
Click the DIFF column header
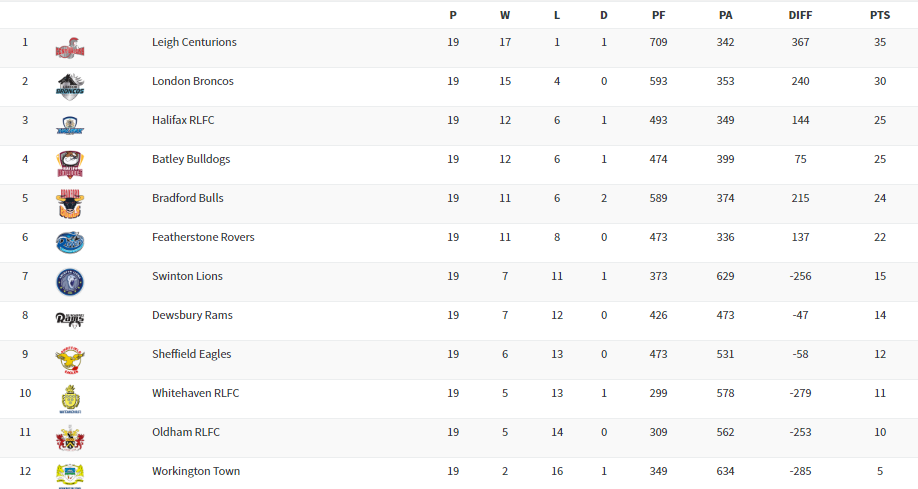[800, 16]
